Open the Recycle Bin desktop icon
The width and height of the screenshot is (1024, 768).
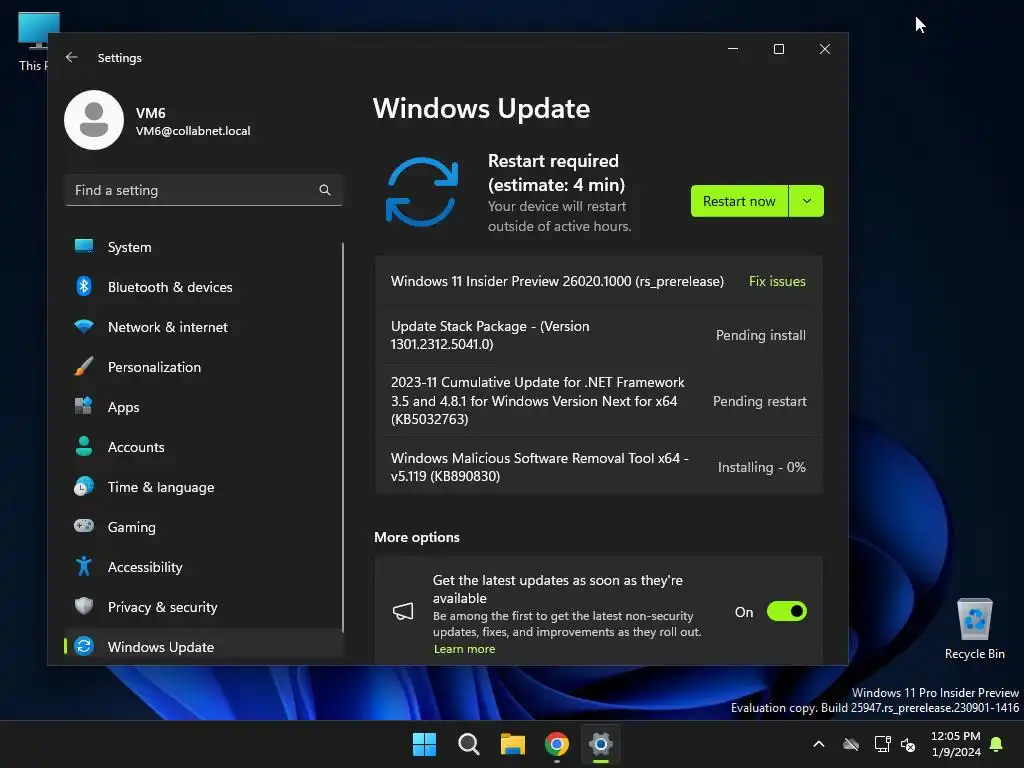[x=974, y=628]
